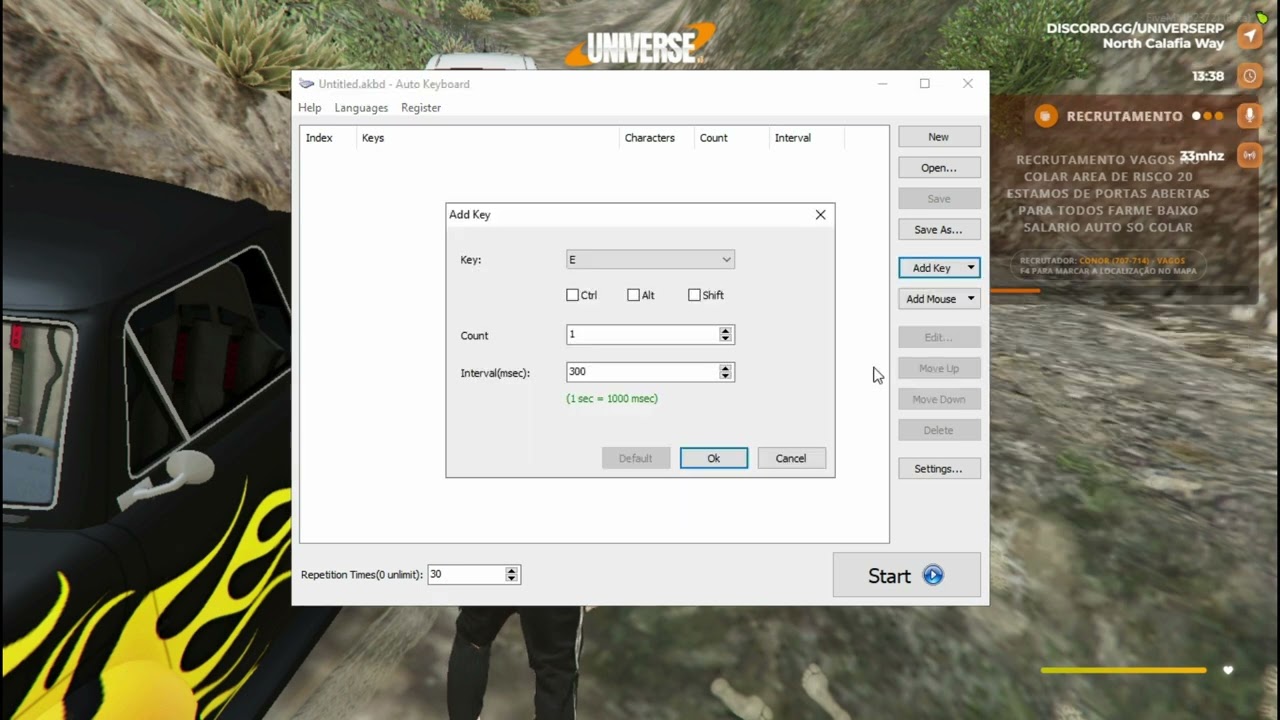Screen dimensions: 1280x720
Task: Click the Default button in Add Key dialog
Action: pyautogui.click(x=635, y=458)
